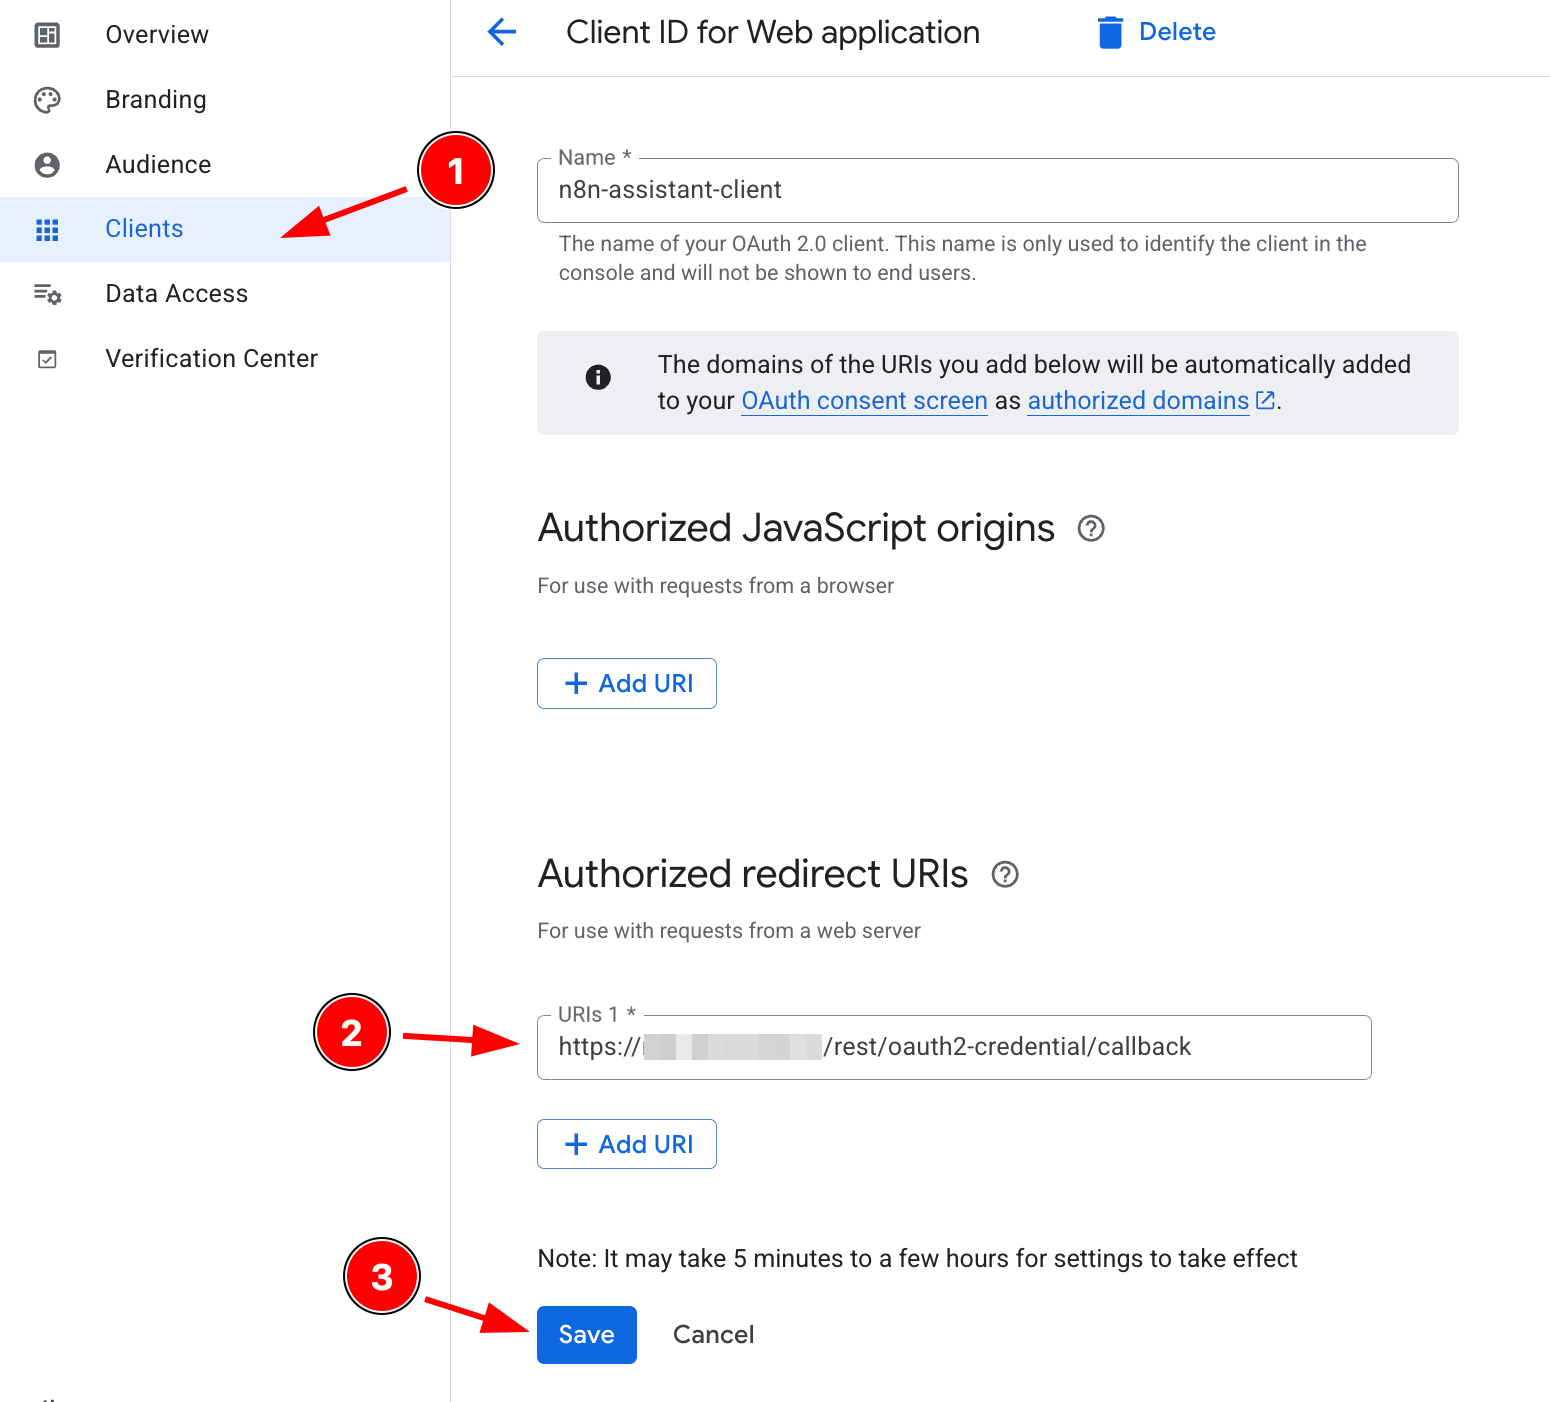Click the Overview dashboard icon
The width and height of the screenshot is (1550, 1402).
pyautogui.click(x=47, y=35)
